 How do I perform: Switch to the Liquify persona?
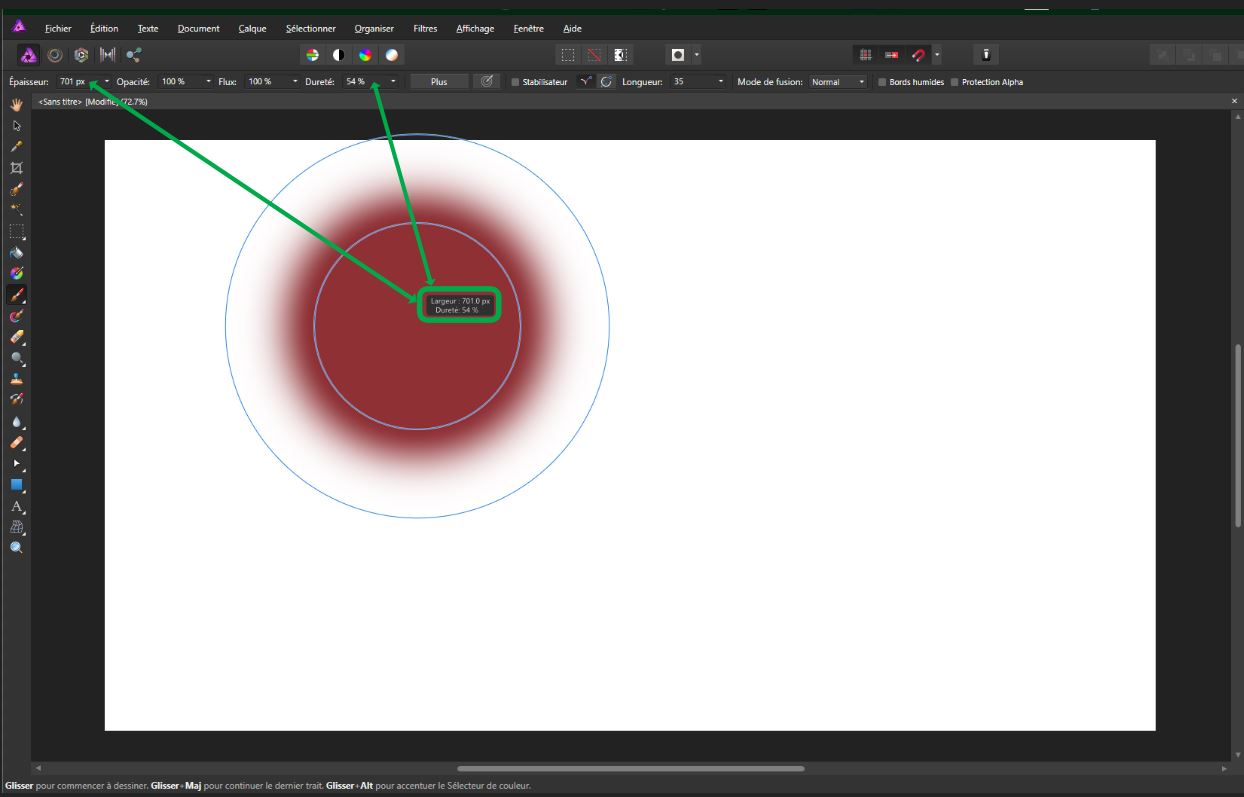(x=55, y=55)
